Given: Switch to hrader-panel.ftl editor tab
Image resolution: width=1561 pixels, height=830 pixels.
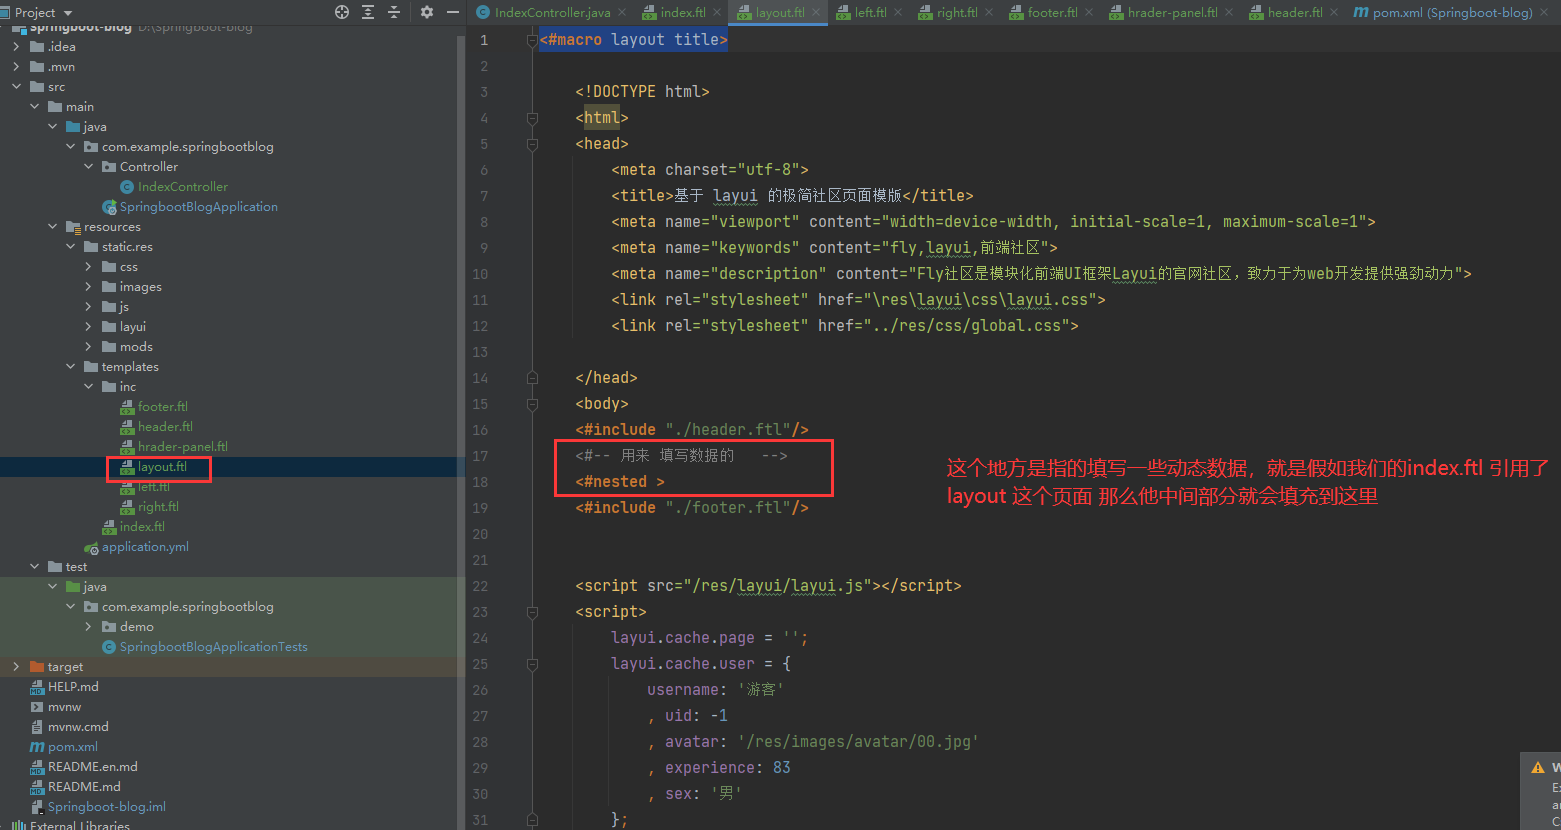Looking at the screenshot, I should (x=1173, y=12).
